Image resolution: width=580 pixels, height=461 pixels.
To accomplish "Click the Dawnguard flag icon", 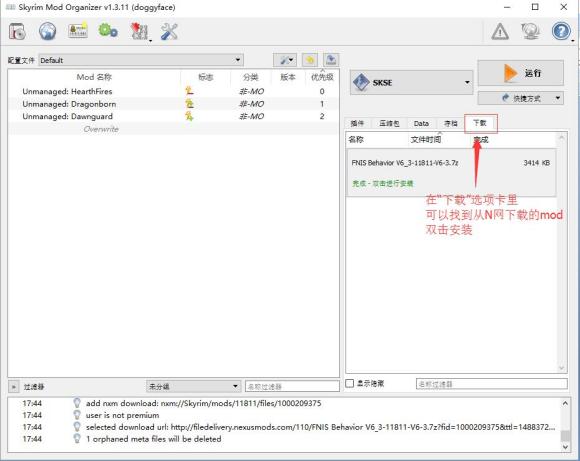I will coord(189,117).
